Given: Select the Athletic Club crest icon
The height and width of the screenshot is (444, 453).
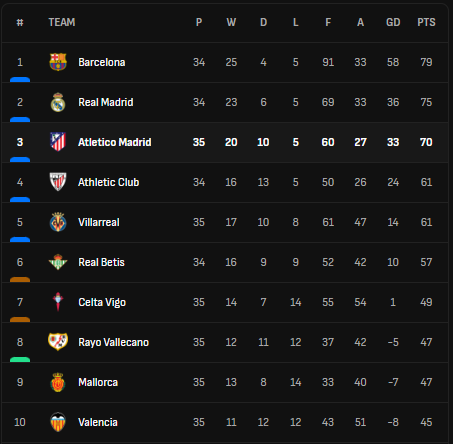Looking at the screenshot, I should click(58, 182).
